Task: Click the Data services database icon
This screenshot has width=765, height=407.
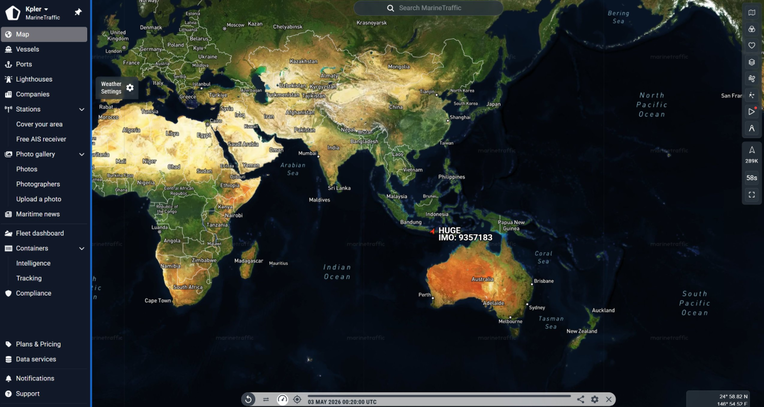Action: pyautogui.click(x=8, y=359)
